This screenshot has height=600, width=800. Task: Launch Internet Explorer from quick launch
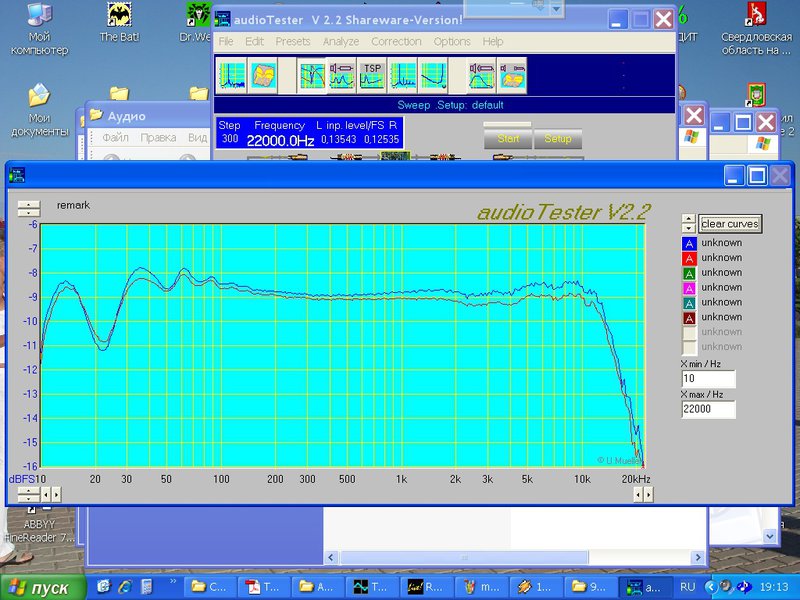click(x=125, y=587)
